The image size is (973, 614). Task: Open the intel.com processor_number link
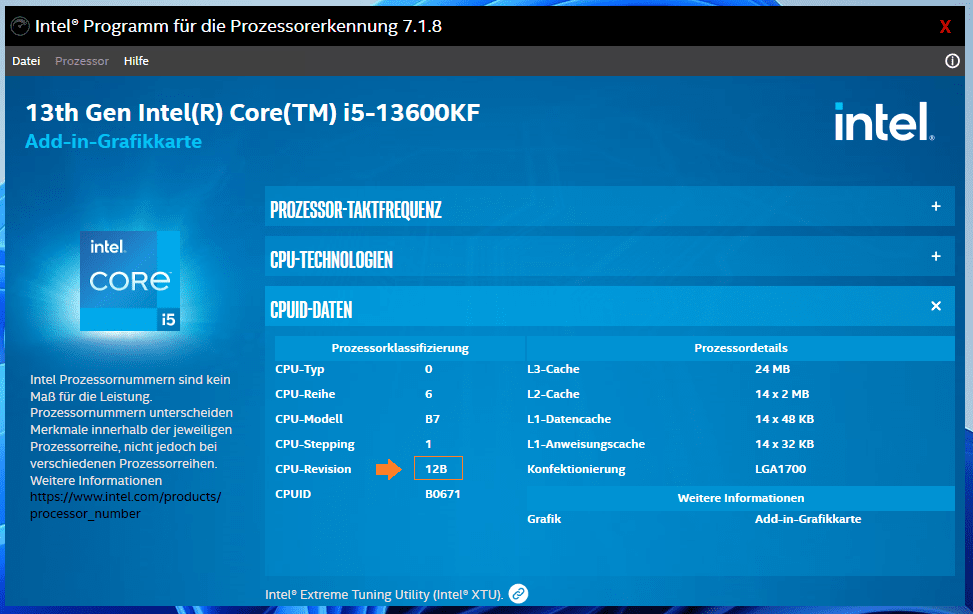coord(125,505)
